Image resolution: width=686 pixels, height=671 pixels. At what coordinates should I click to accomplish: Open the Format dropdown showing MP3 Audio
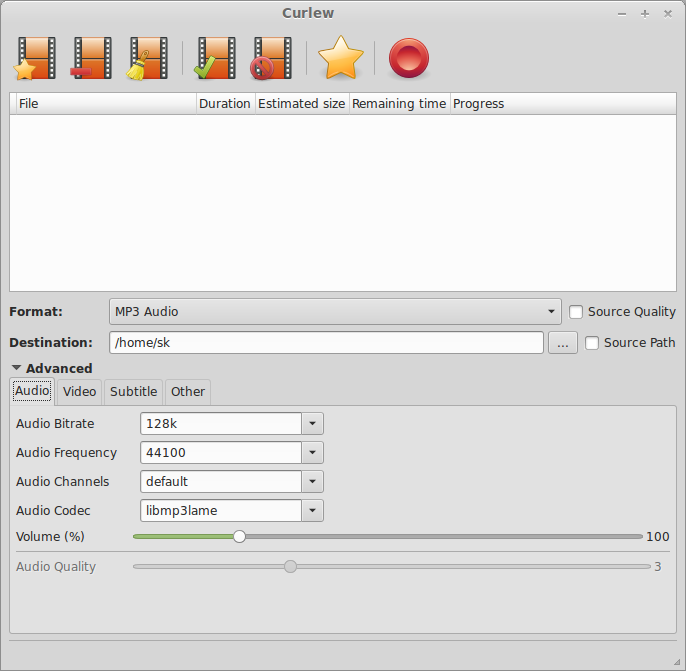[x=335, y=312]
